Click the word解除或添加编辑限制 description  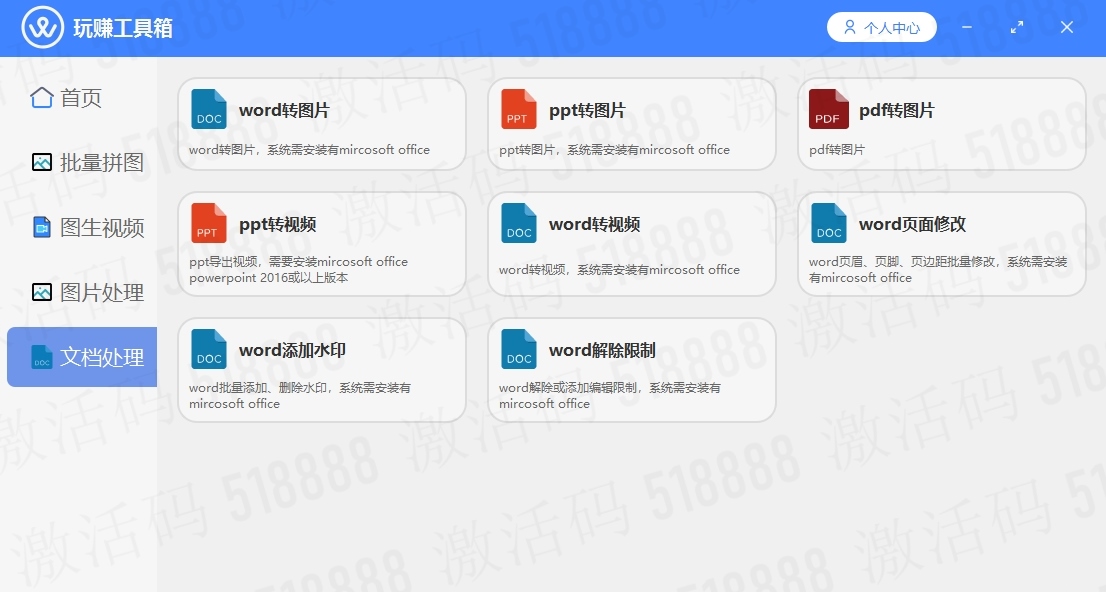(x=609, y=396)
